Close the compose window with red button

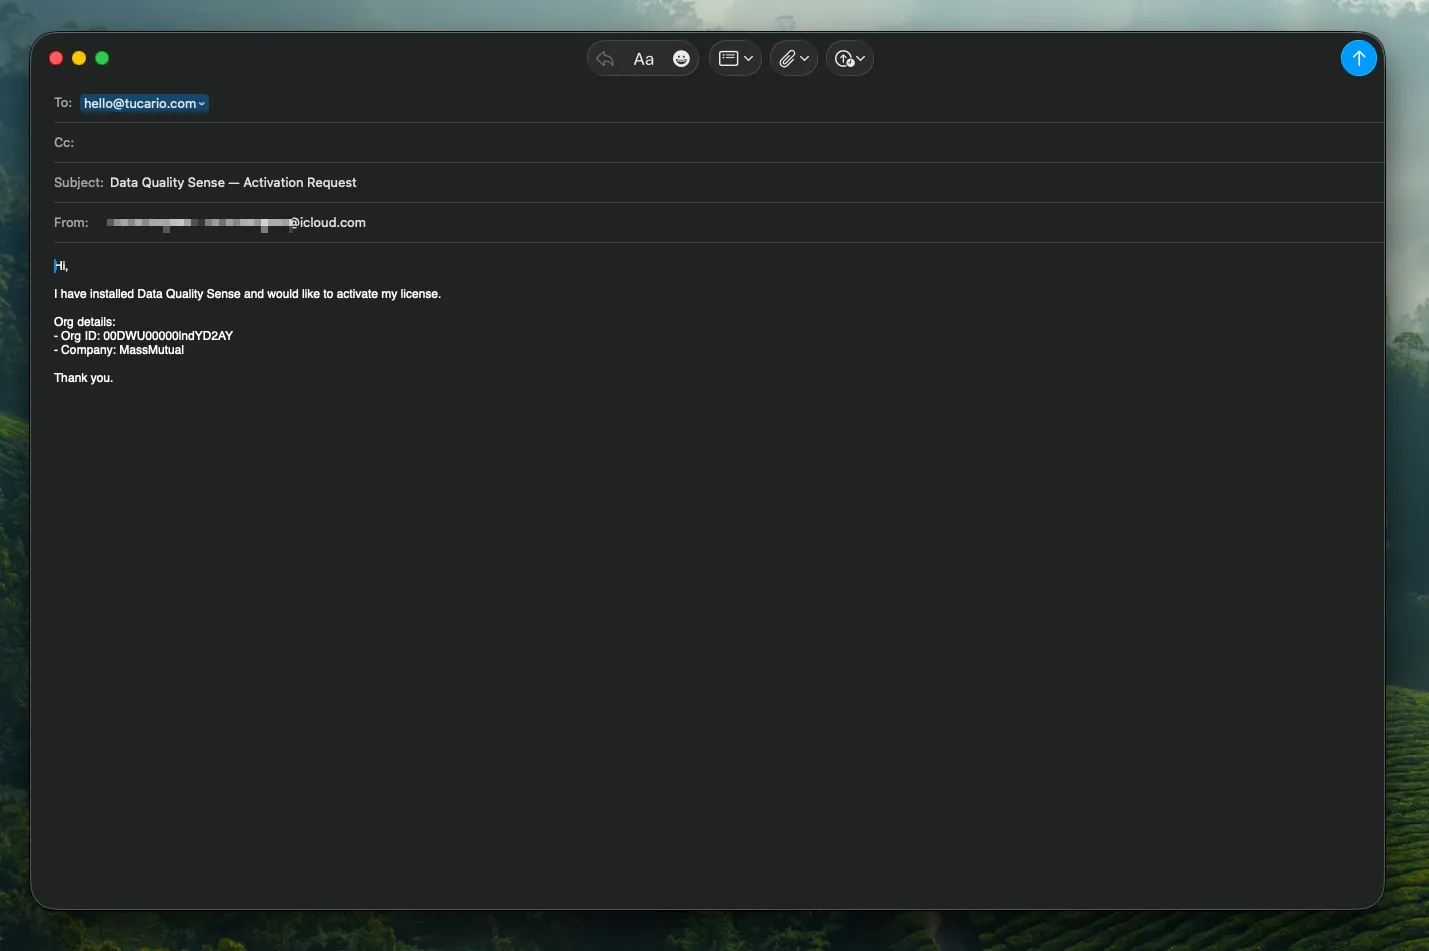[x=56, y=58]
